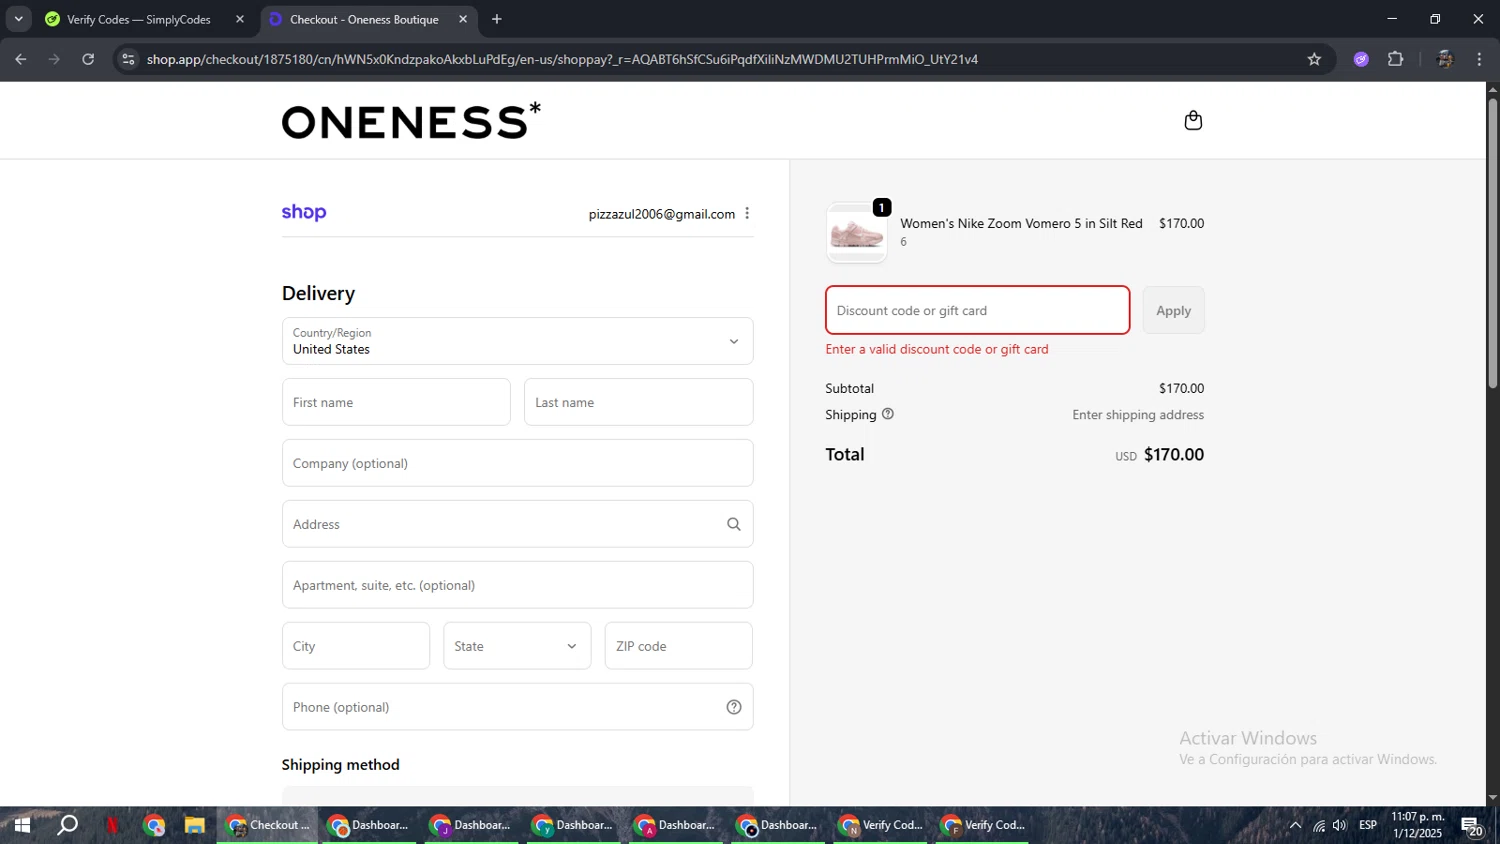The height and width of the screenshot is (844, 1500).
Task: Click the address search magnifier icon
Action: click(734, 524)
